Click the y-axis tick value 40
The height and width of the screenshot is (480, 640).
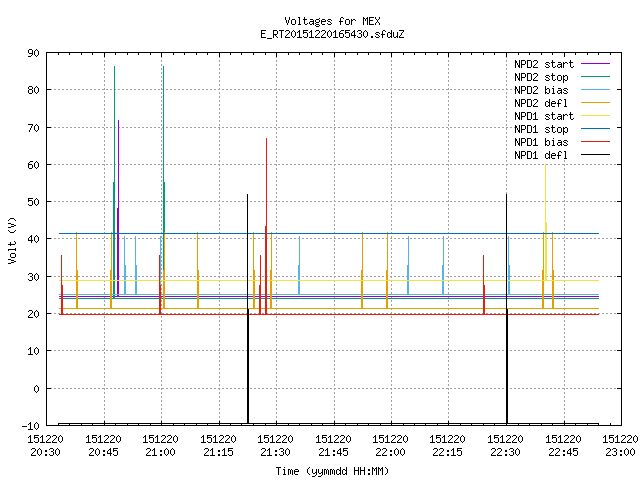(x=34, y=239)
